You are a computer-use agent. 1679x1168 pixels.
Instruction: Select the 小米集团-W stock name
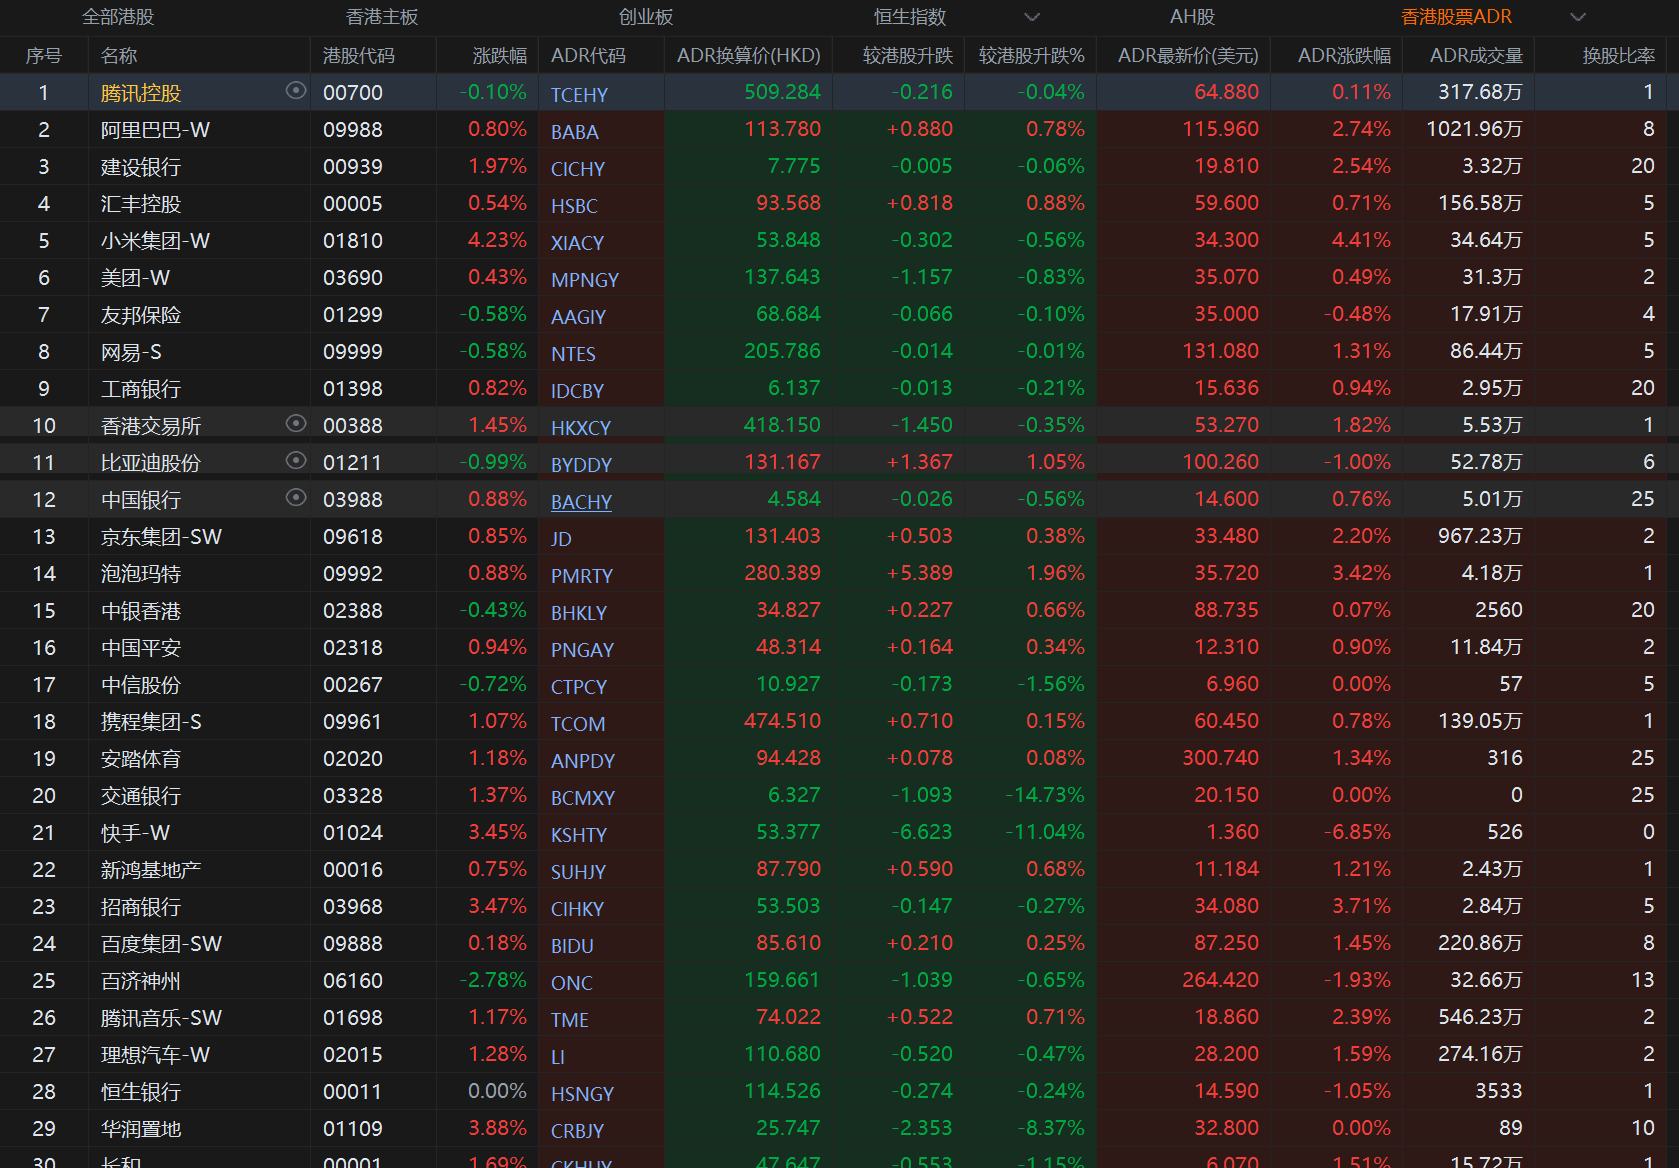[155, 241]
